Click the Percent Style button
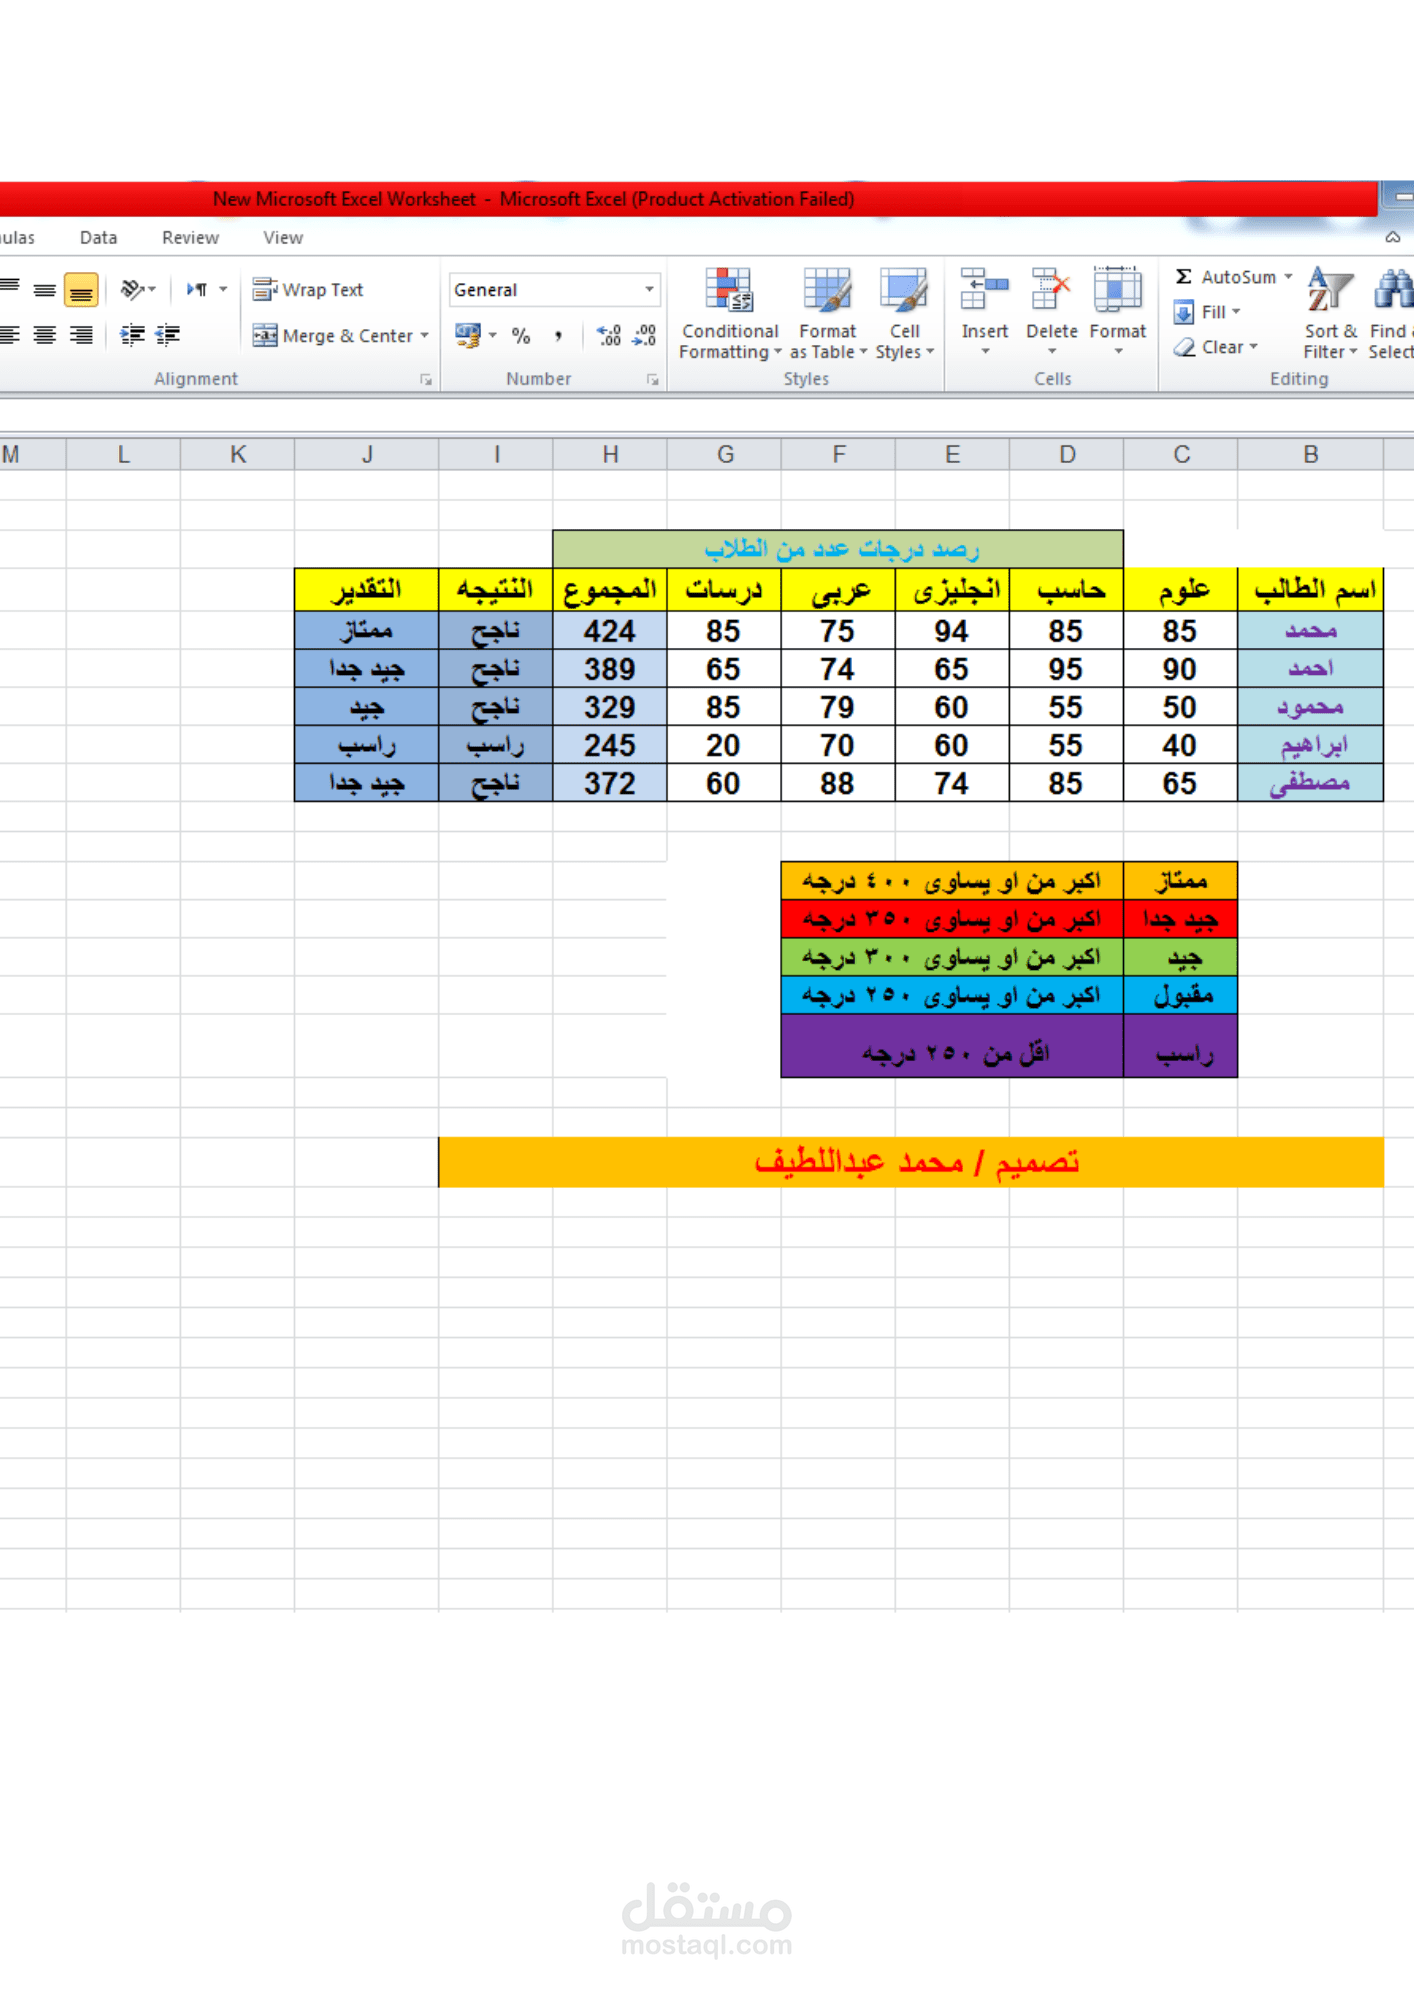1414x2000 pixels. tap(521, 336)
